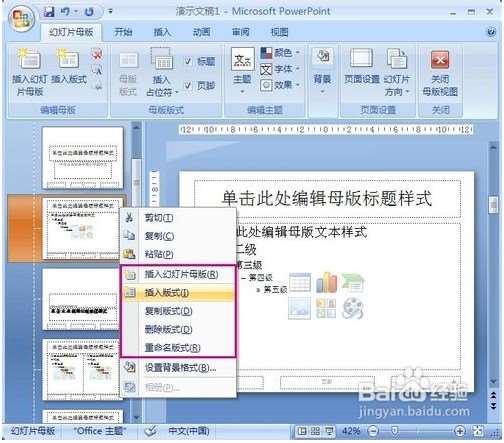The image size is (504, 443).
Task: Click the Close Master View red icon
Action: [x=440, y=59]
